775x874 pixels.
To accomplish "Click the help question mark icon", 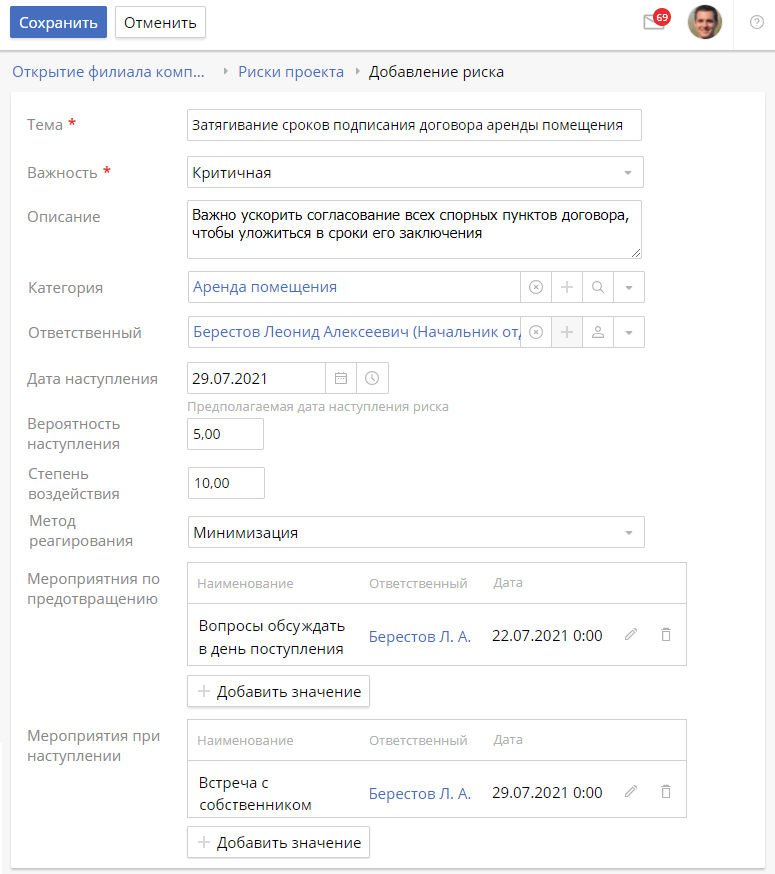I will pyautogui.click(x=756, y=22).
